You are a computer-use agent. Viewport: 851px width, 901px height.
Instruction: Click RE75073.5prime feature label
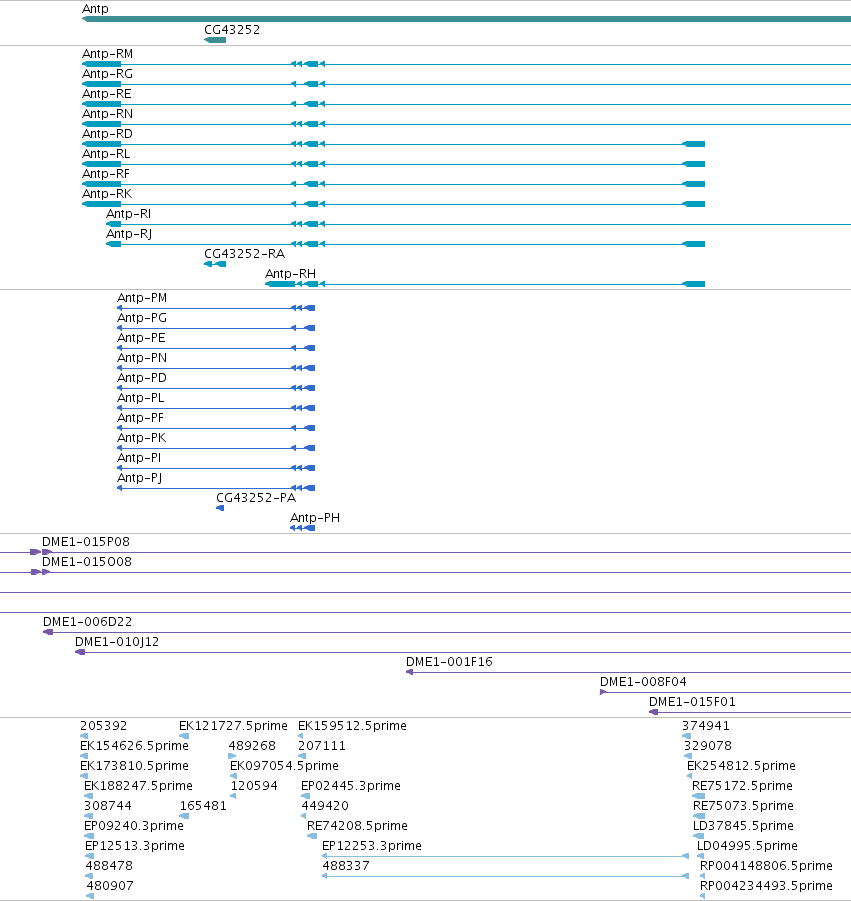[x=744, y=806]
